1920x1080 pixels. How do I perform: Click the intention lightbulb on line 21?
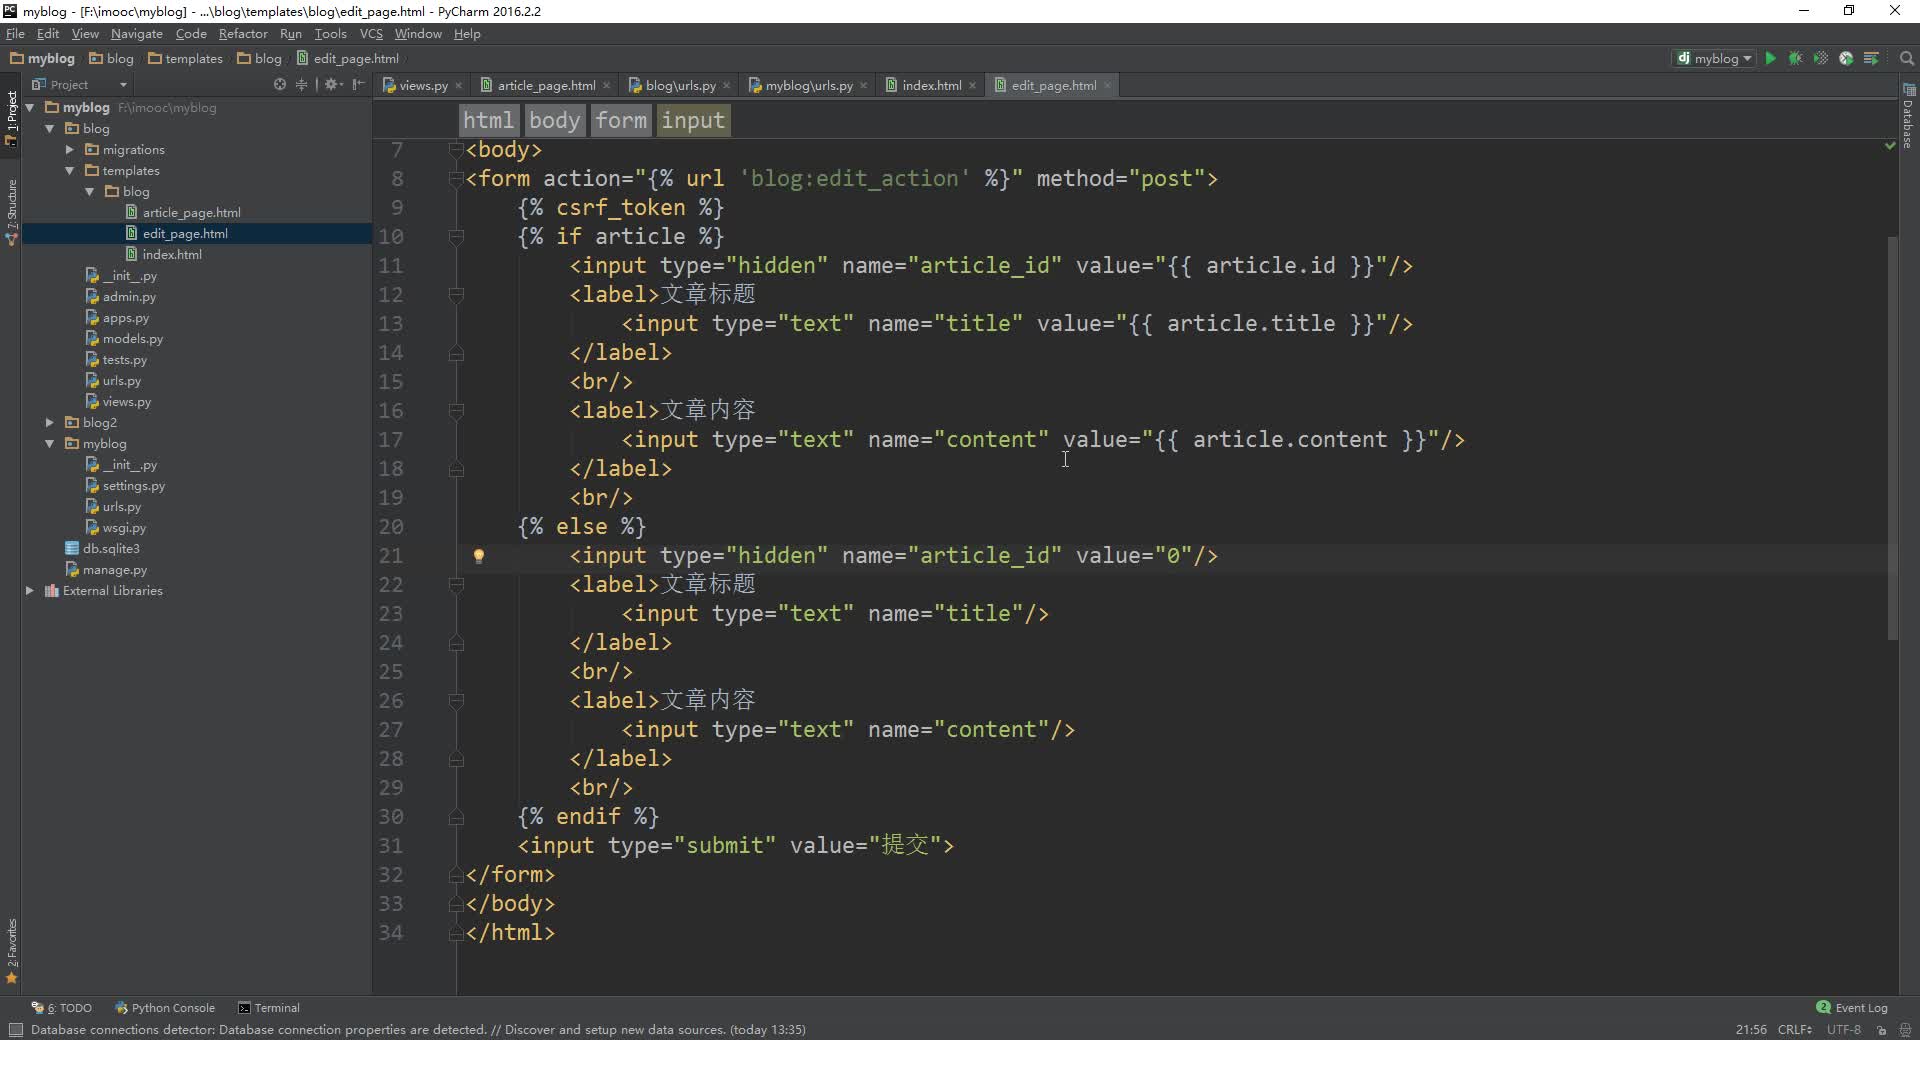tap(479, 556)
